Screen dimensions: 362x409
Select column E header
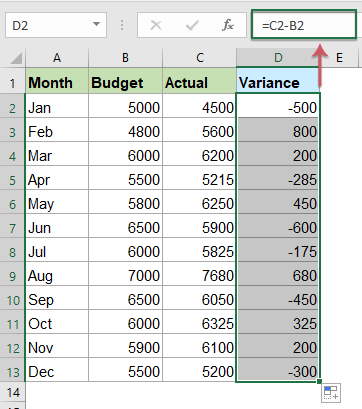click(x=339, y=58)
